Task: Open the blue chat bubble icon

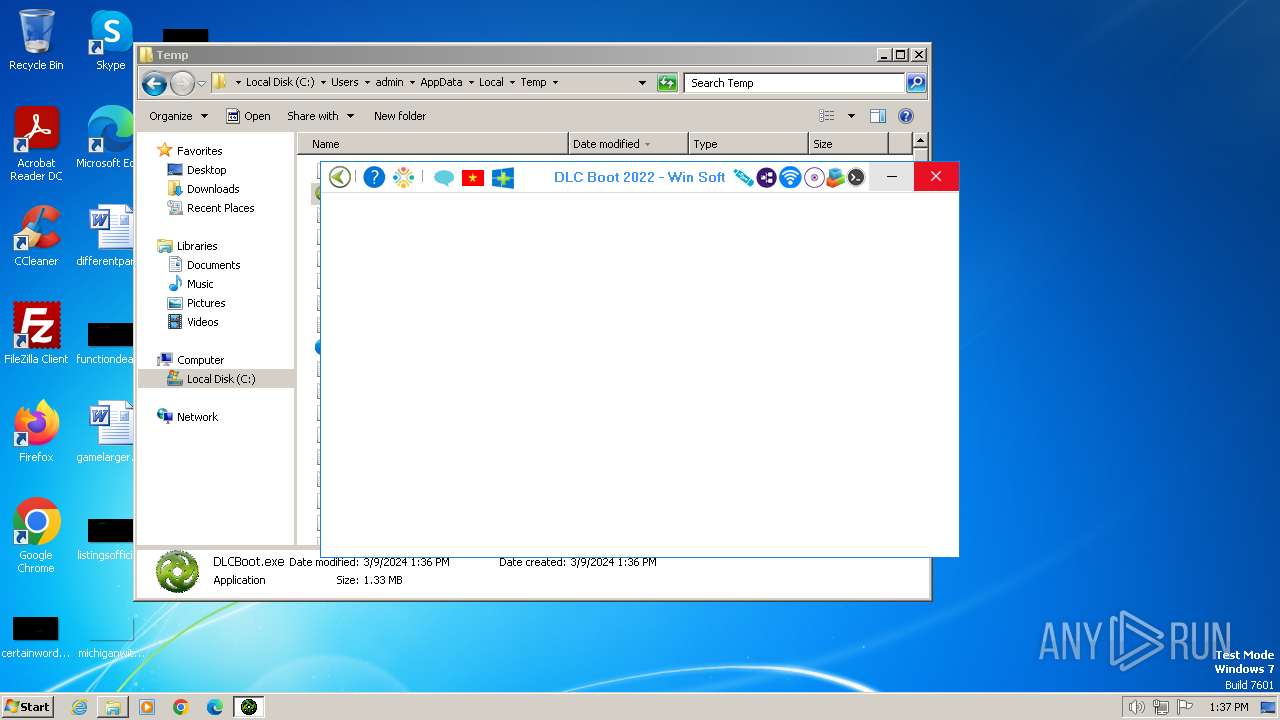Action: [x=444, y=178]
